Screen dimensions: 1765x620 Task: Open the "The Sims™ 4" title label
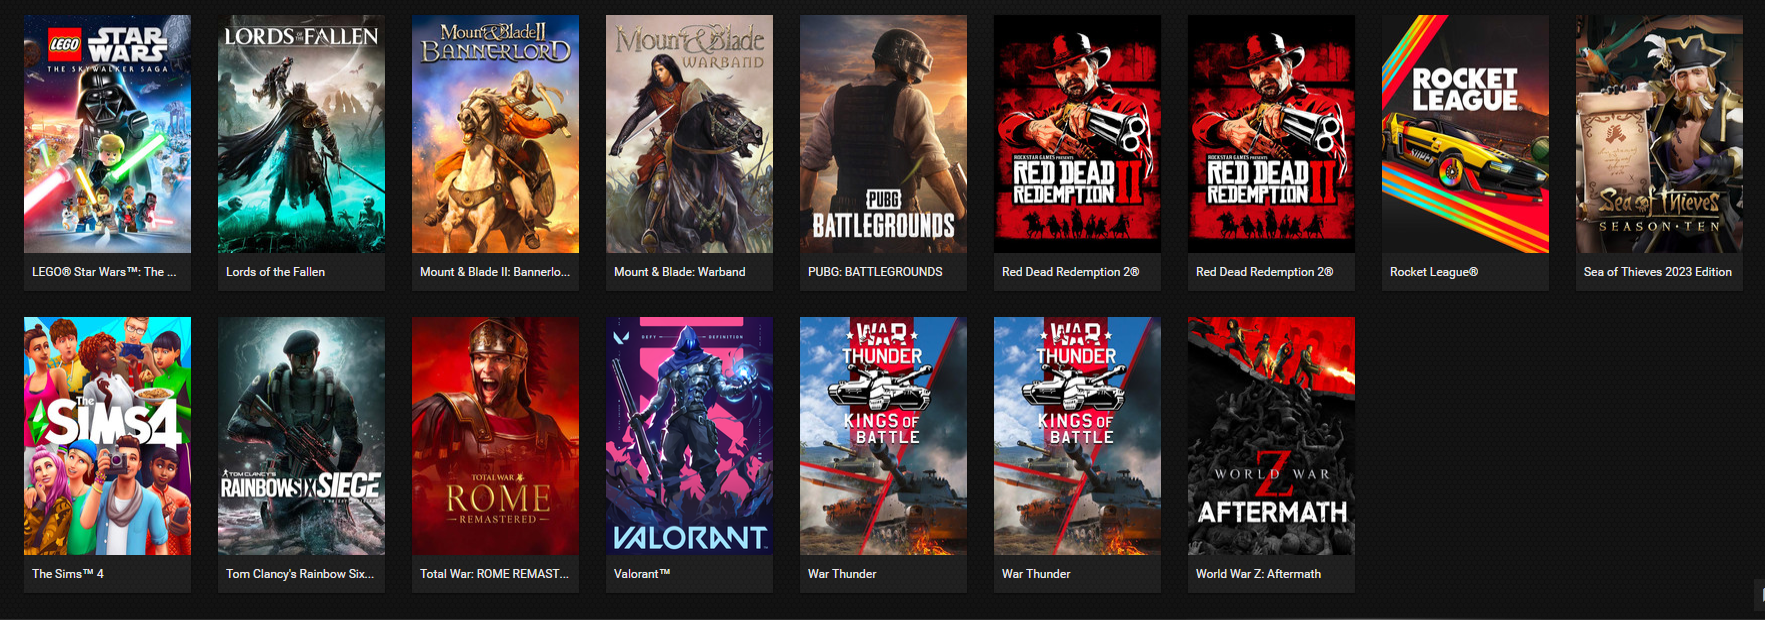[x=68, y=574]
